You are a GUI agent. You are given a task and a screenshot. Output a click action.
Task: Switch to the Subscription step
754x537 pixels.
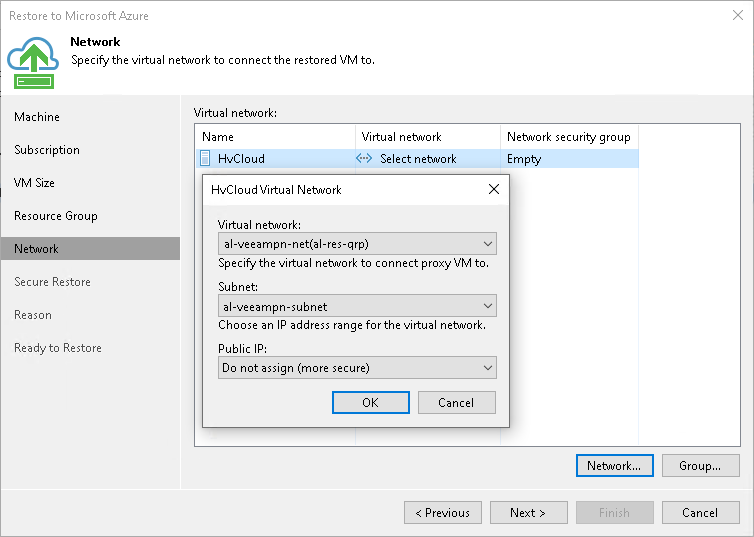pyautogui.click(x=47, y=150)
